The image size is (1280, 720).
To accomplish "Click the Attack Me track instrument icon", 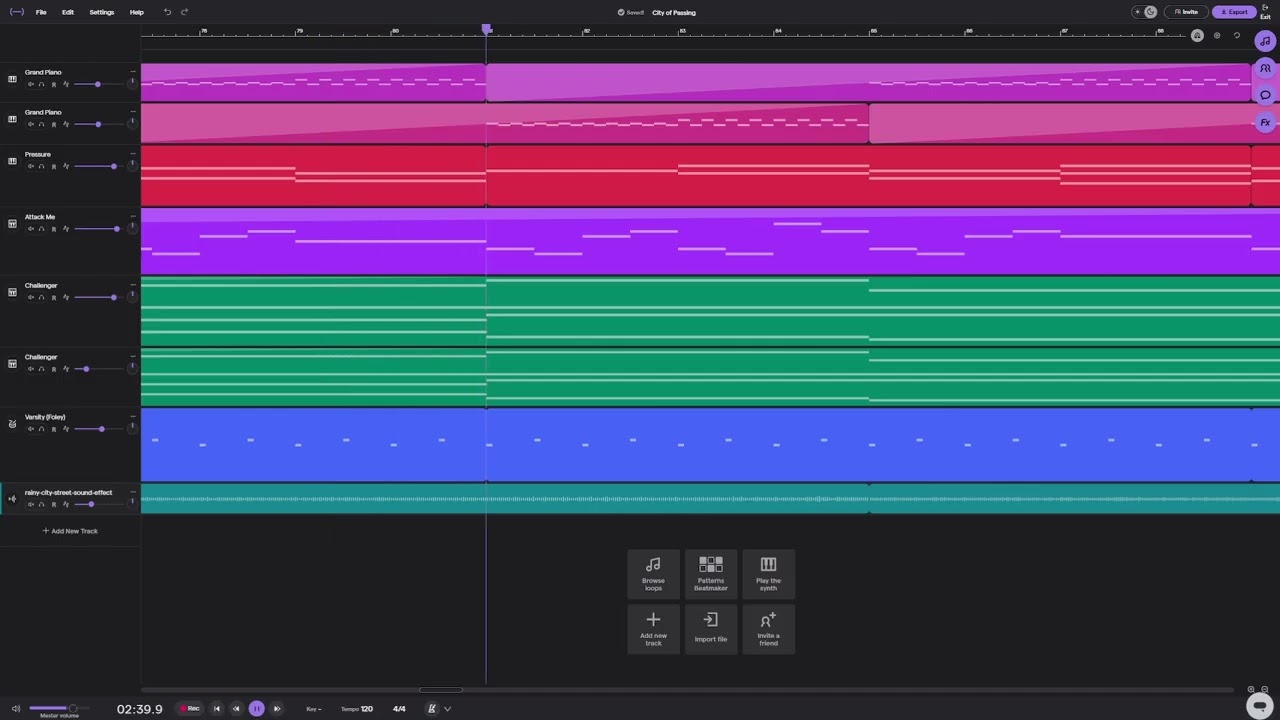I will [x=12, y=223].
